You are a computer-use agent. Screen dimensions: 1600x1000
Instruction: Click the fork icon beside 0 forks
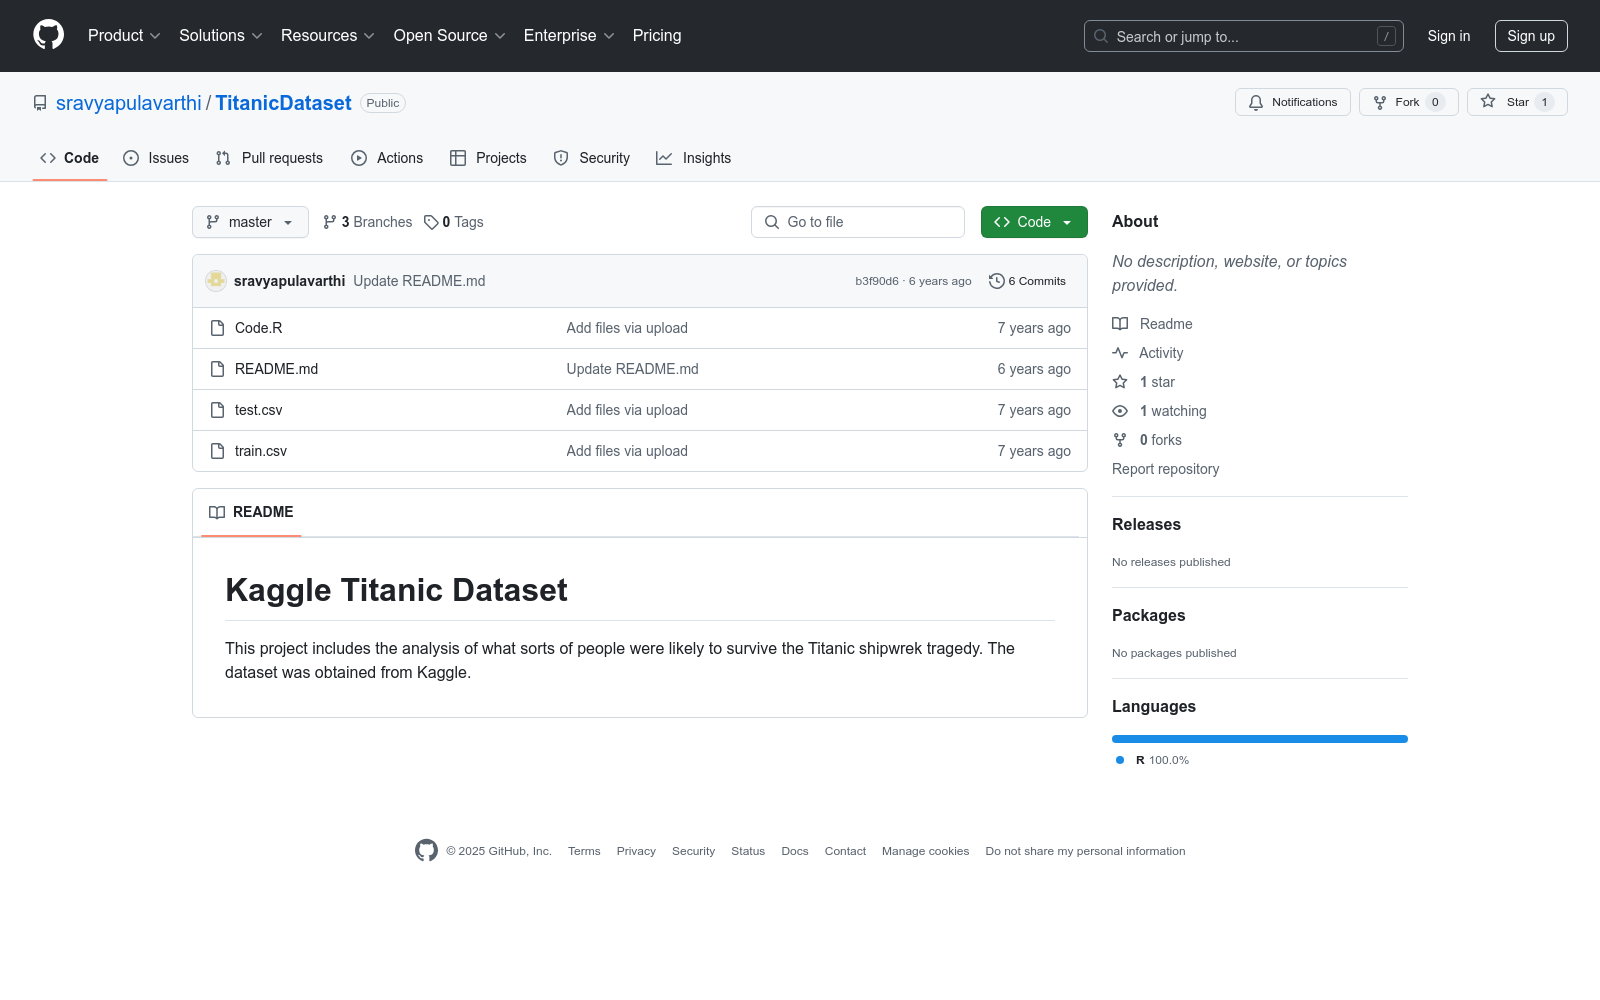[1120, 440]
